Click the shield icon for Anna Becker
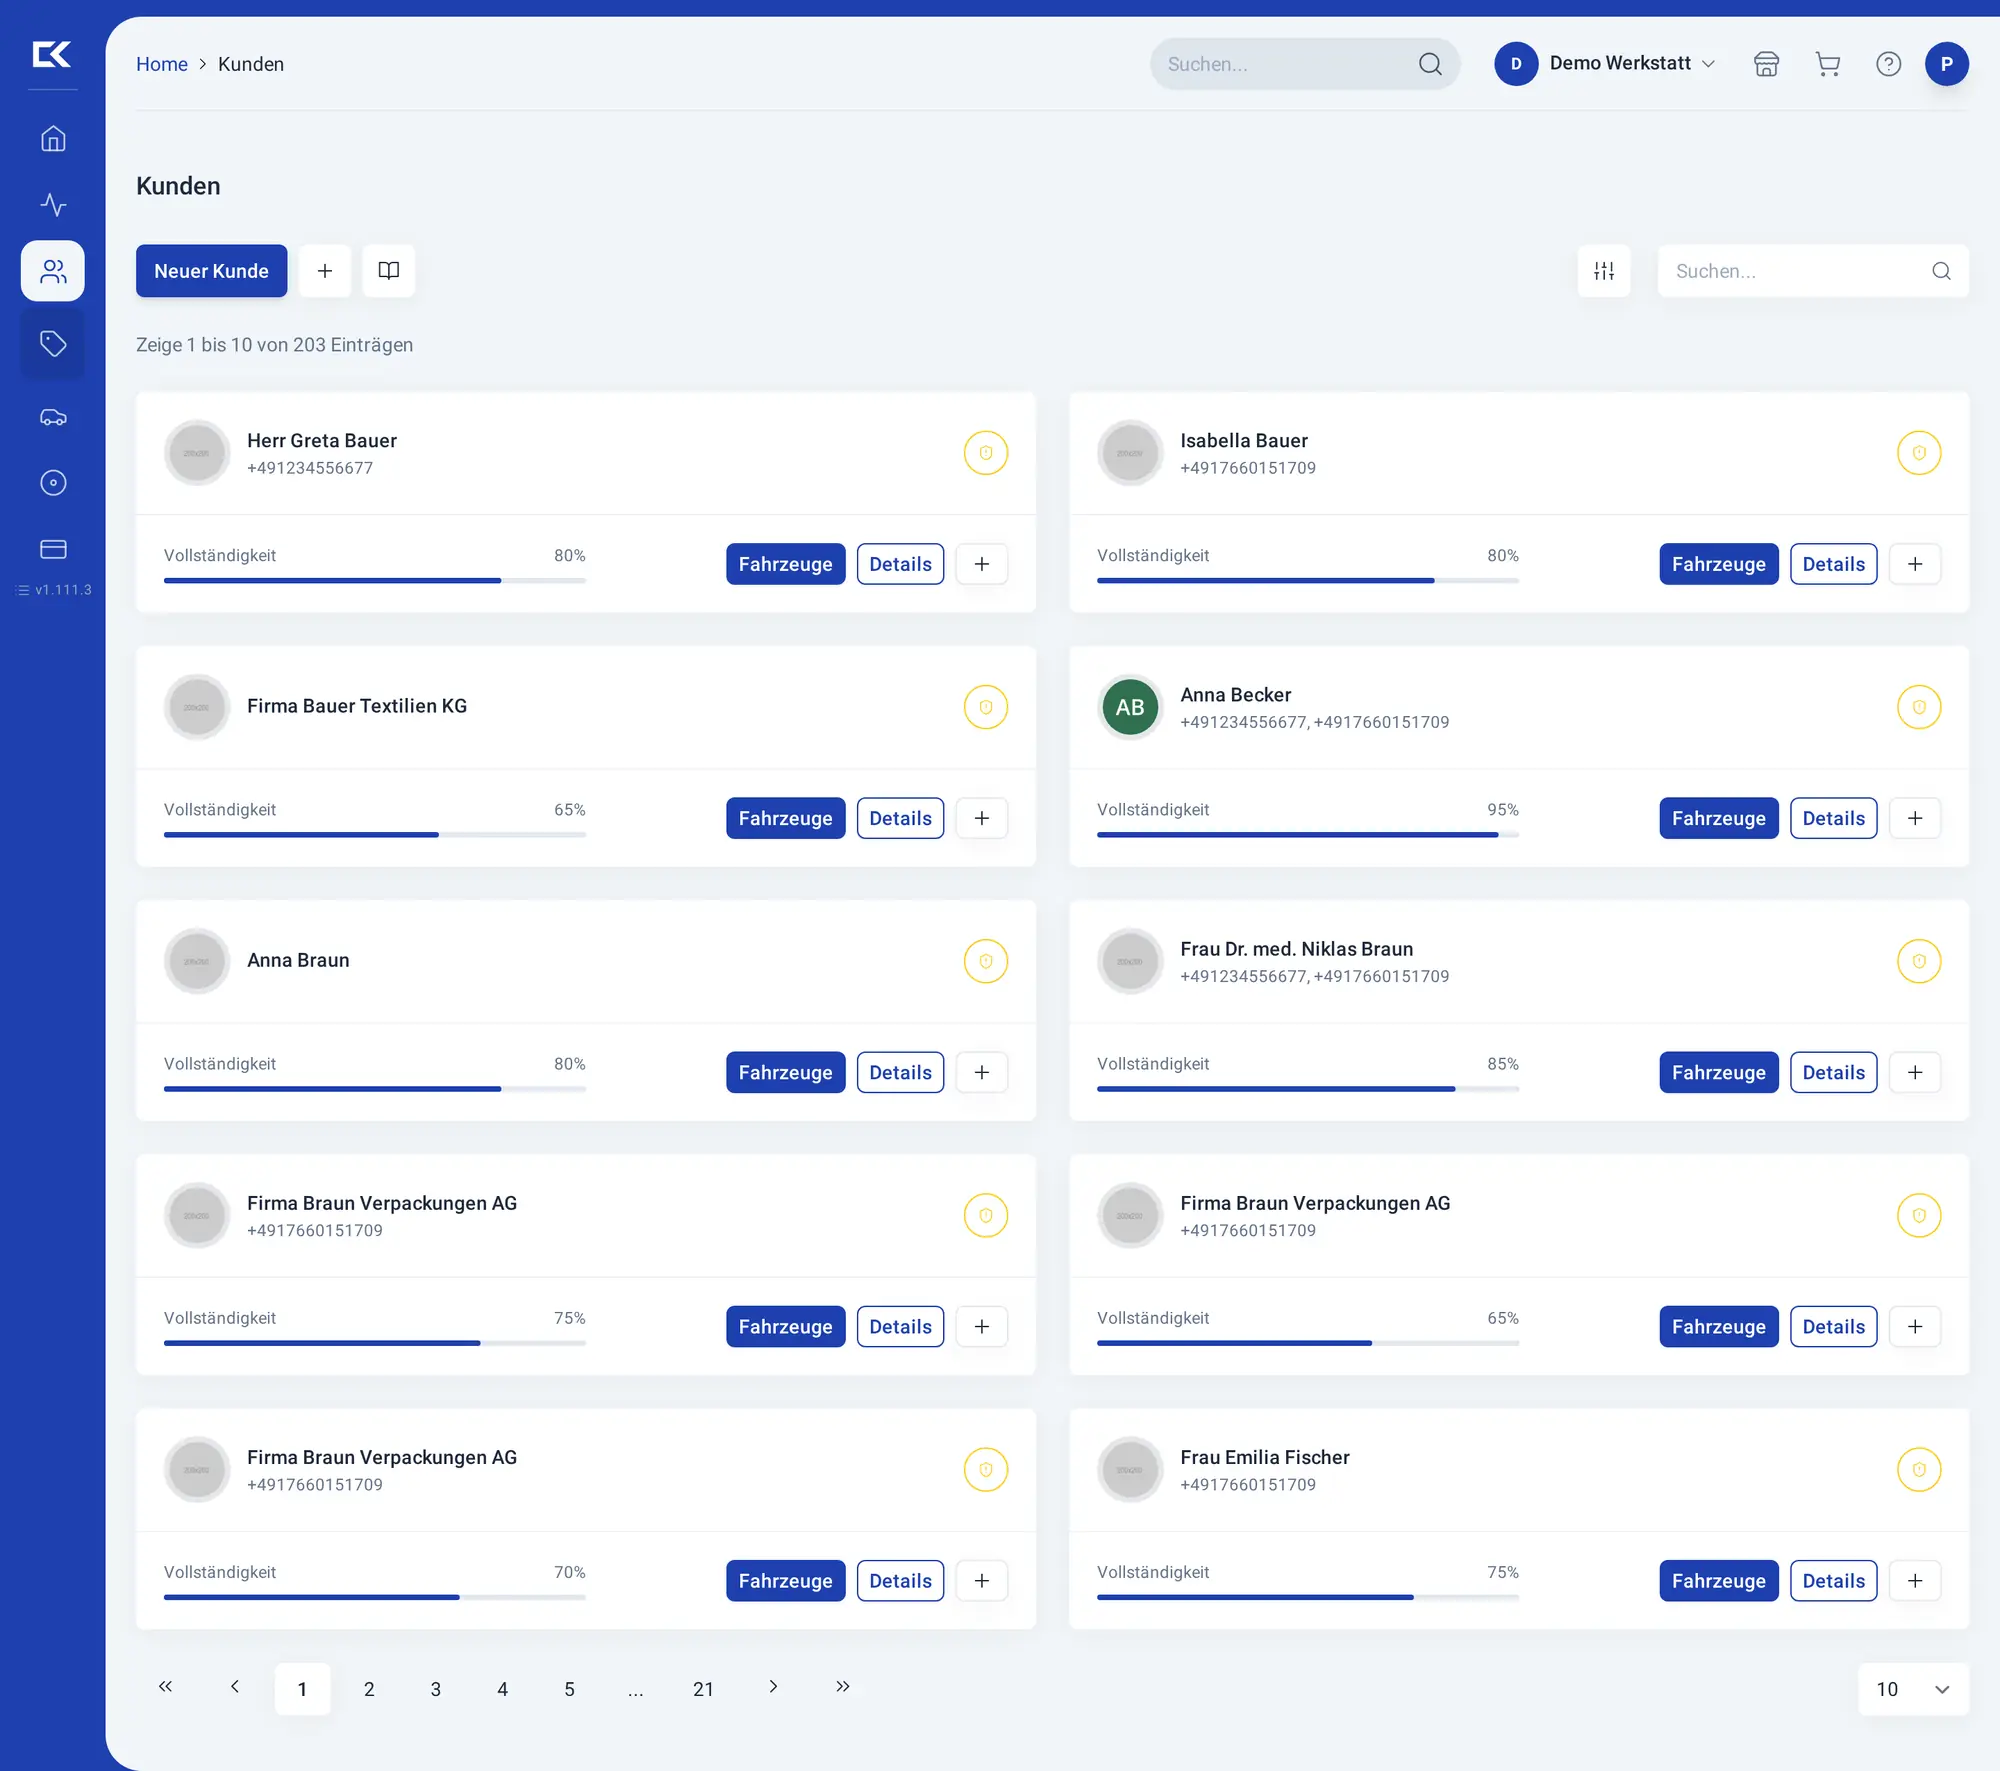The image size is (2000, 1771). coord(1919,707)
